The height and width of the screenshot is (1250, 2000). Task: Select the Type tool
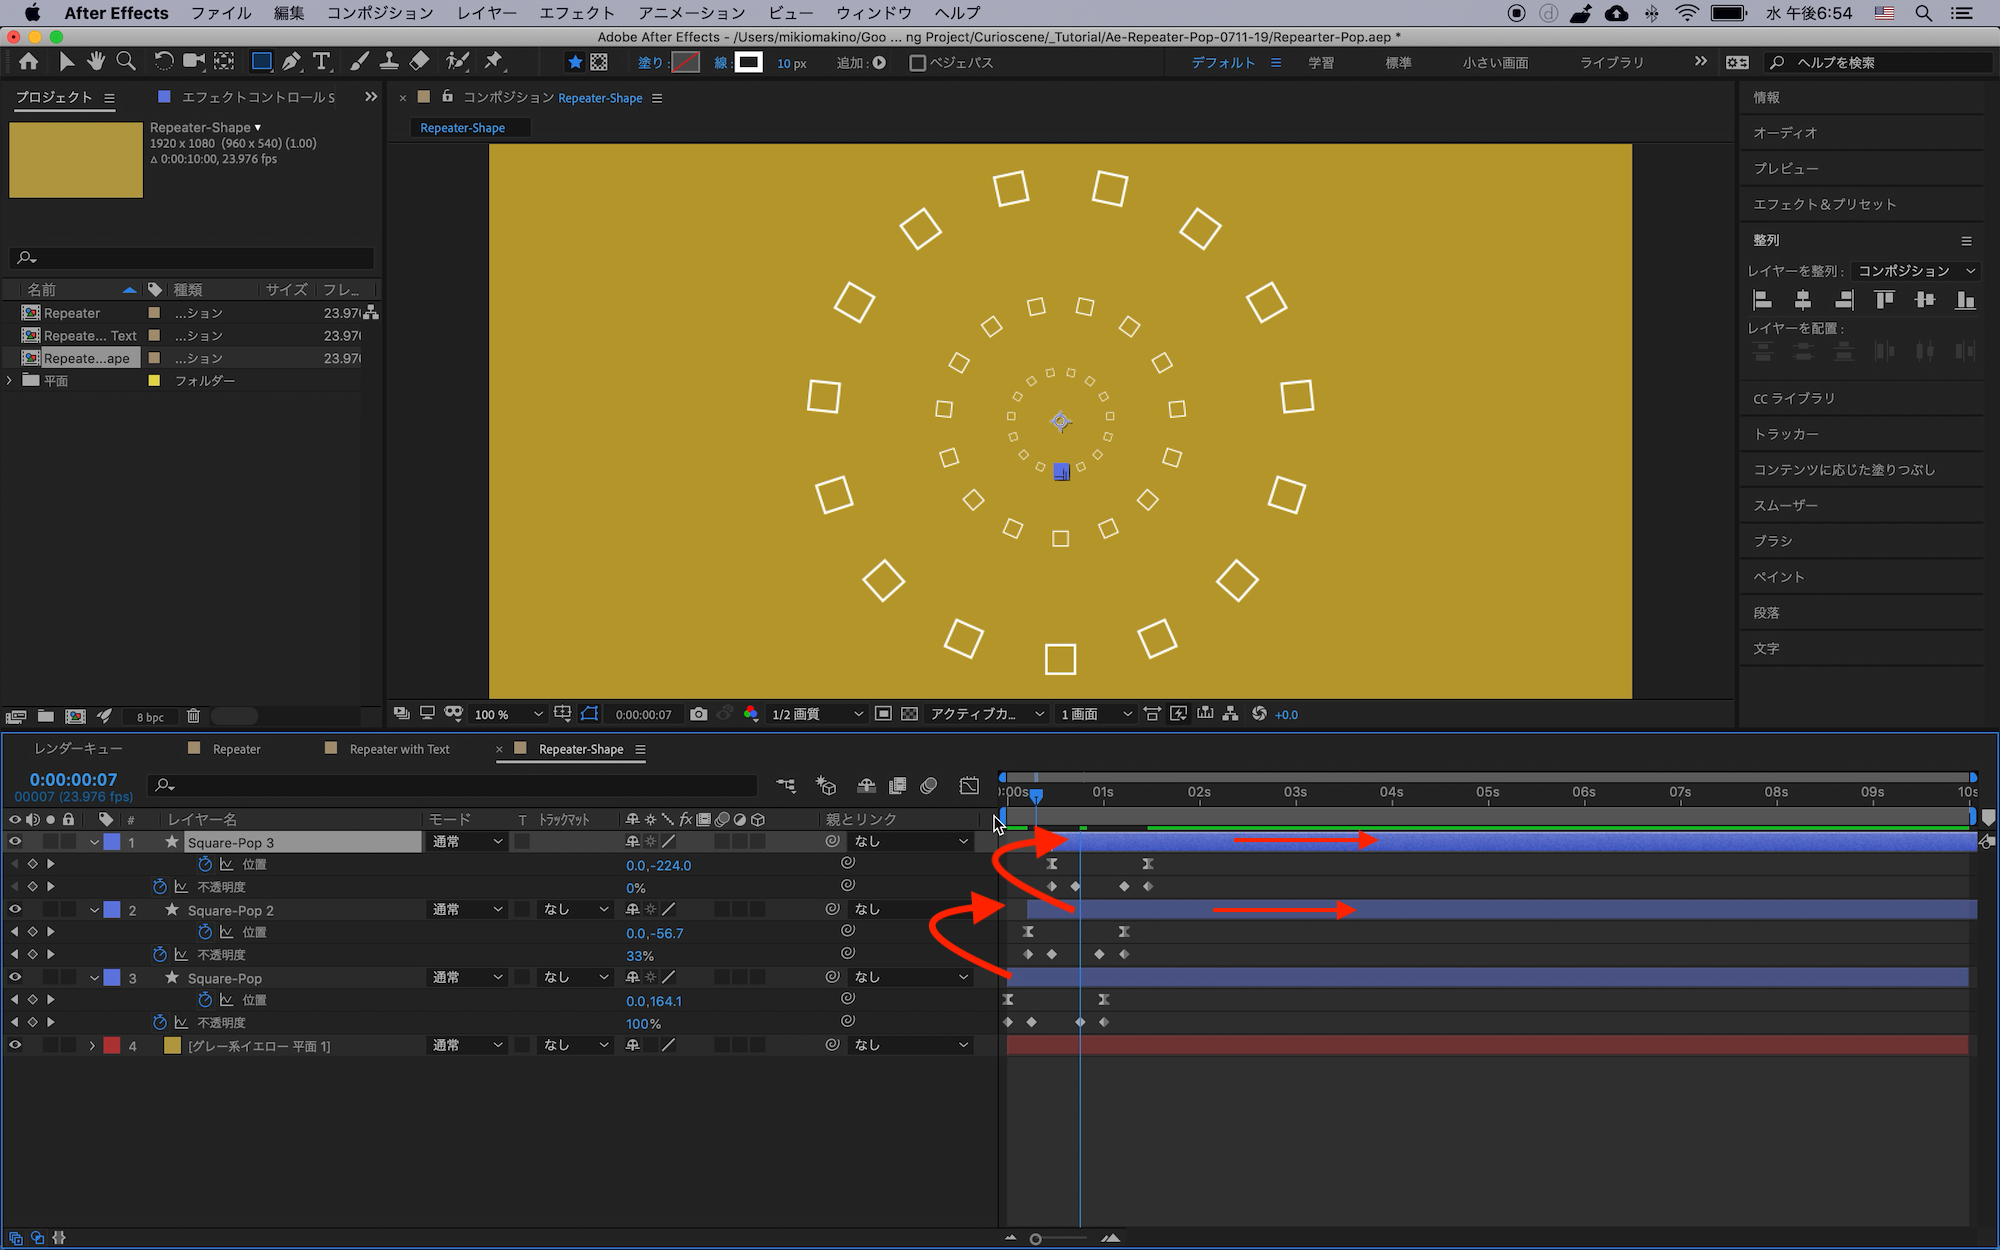point(321,62)
